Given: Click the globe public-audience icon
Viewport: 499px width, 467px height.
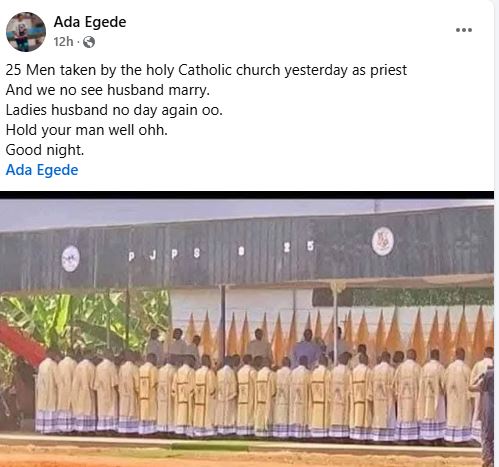Looking at the screenshot, I should tap(89, 42).
